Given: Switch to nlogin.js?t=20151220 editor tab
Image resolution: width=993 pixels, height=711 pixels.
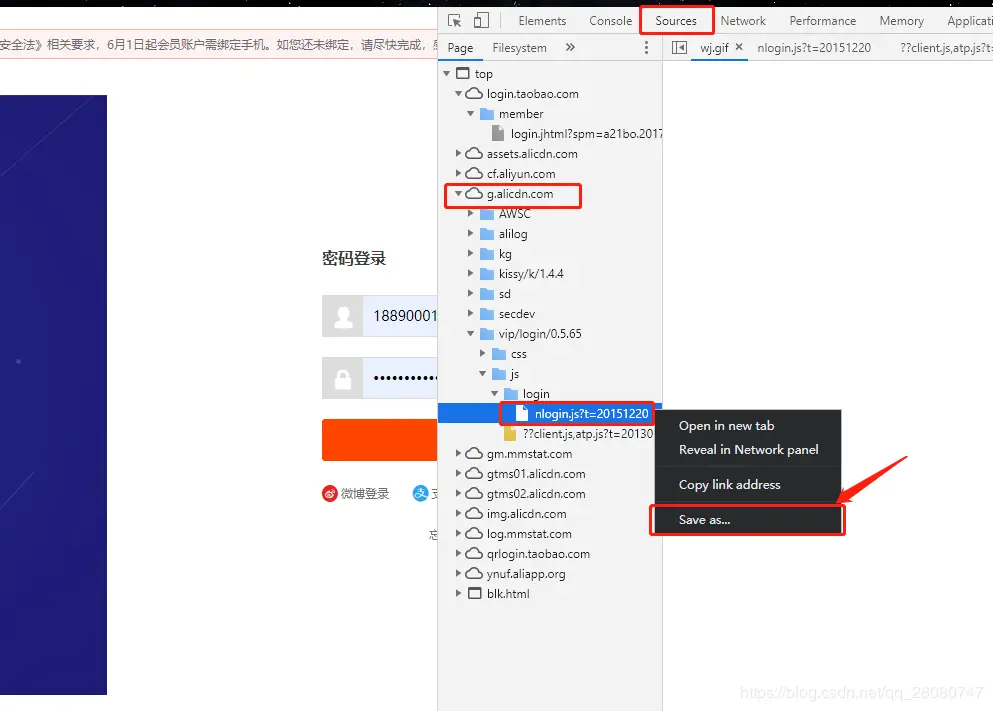Looking at the screenshot, I should point(814,47).
